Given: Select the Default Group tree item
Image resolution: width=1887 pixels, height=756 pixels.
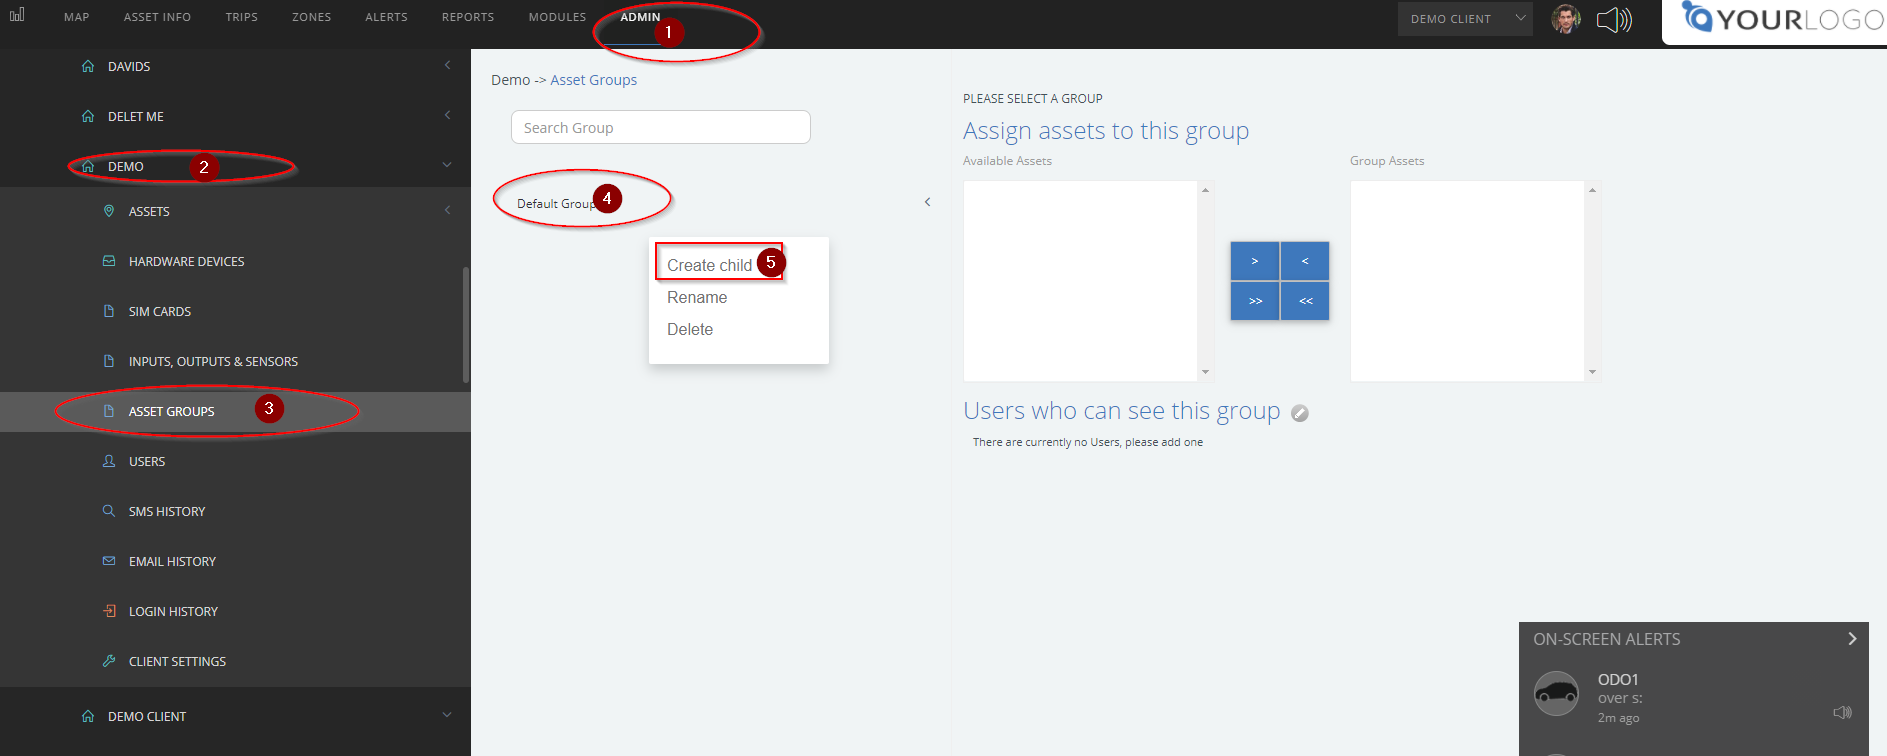Looking at the screenshot, I should tap(556, 203).
